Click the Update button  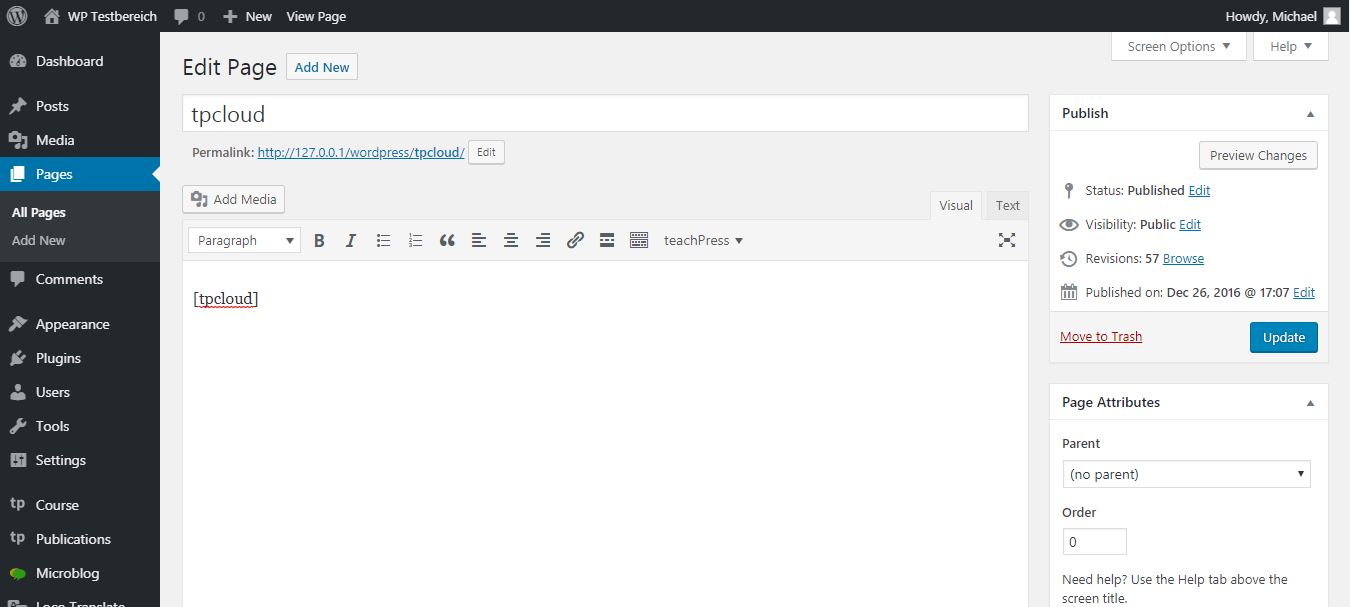pos(1283,337)
